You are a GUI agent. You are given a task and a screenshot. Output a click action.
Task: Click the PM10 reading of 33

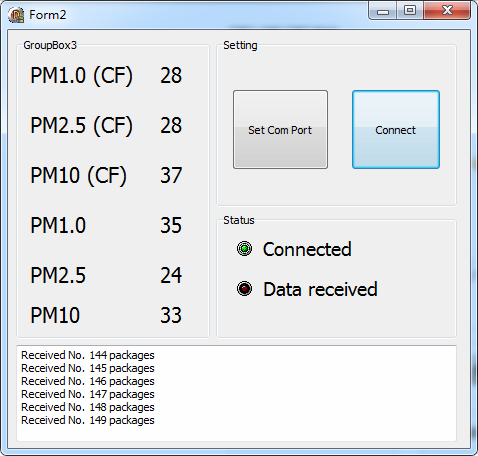click(171, 315)
